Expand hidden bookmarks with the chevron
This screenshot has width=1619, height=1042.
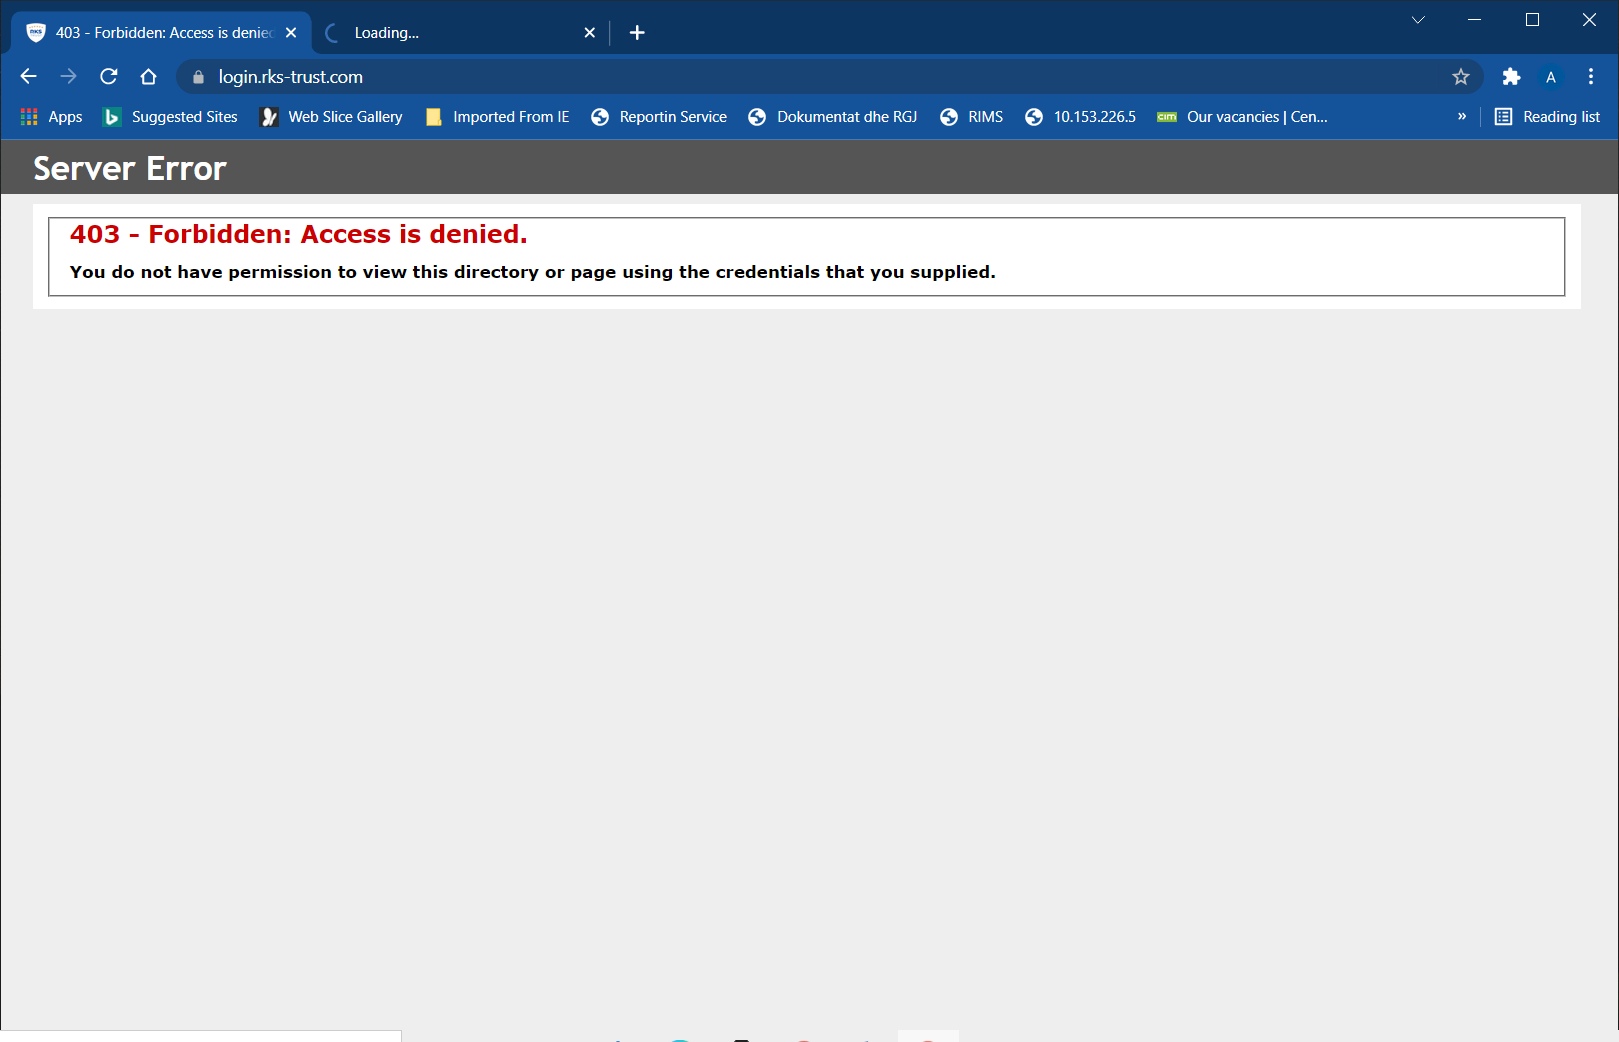click(x=1462, y=117)
